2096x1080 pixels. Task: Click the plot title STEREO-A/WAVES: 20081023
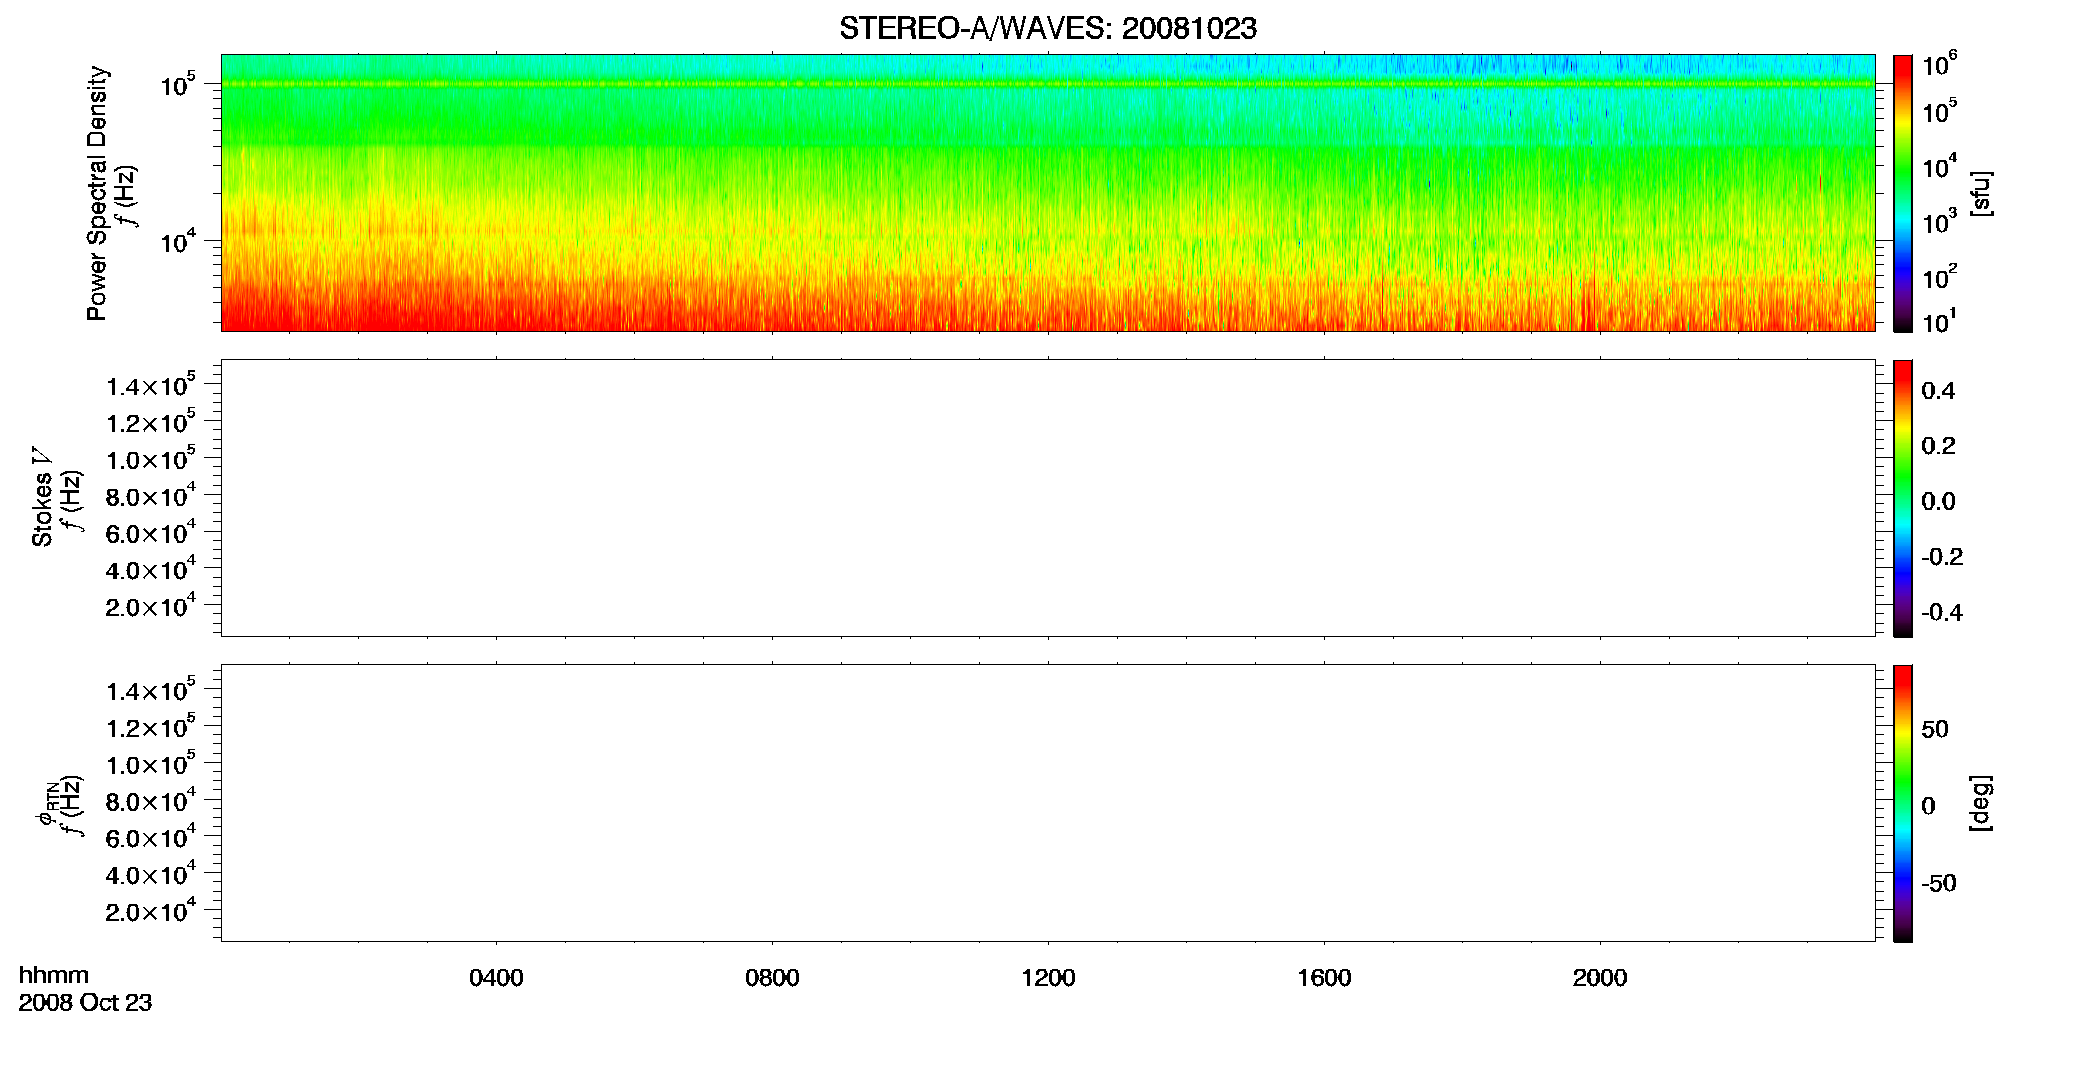coord(1047,29)
